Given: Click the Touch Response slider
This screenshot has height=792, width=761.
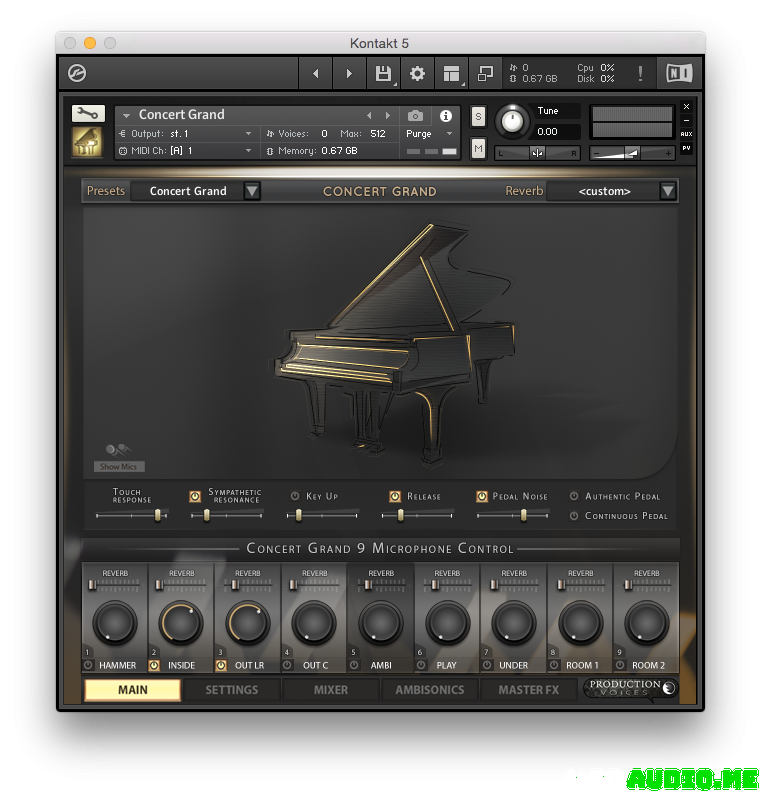Looking at the screenshot, I should click(132, 515).
